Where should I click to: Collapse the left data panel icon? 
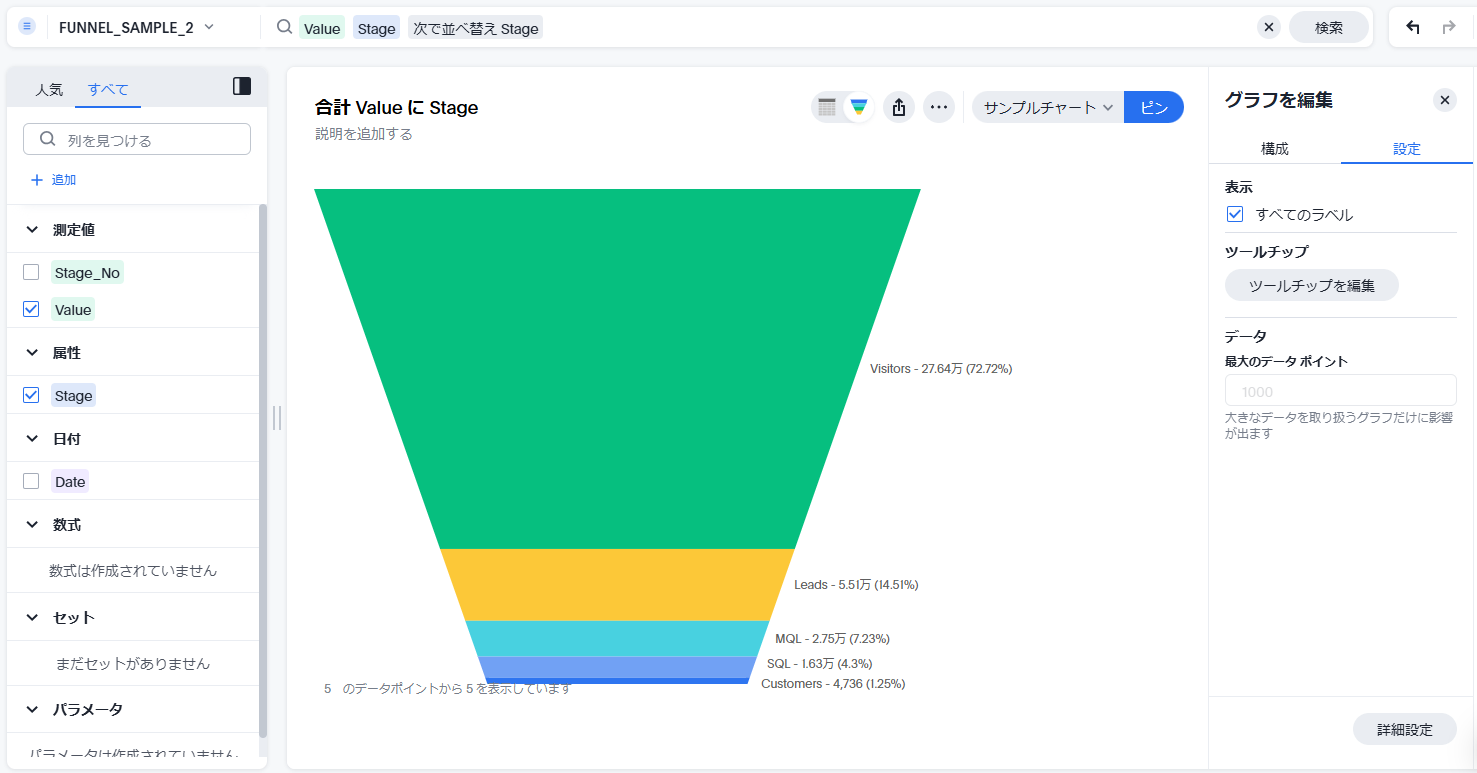[x=242, y=87]
